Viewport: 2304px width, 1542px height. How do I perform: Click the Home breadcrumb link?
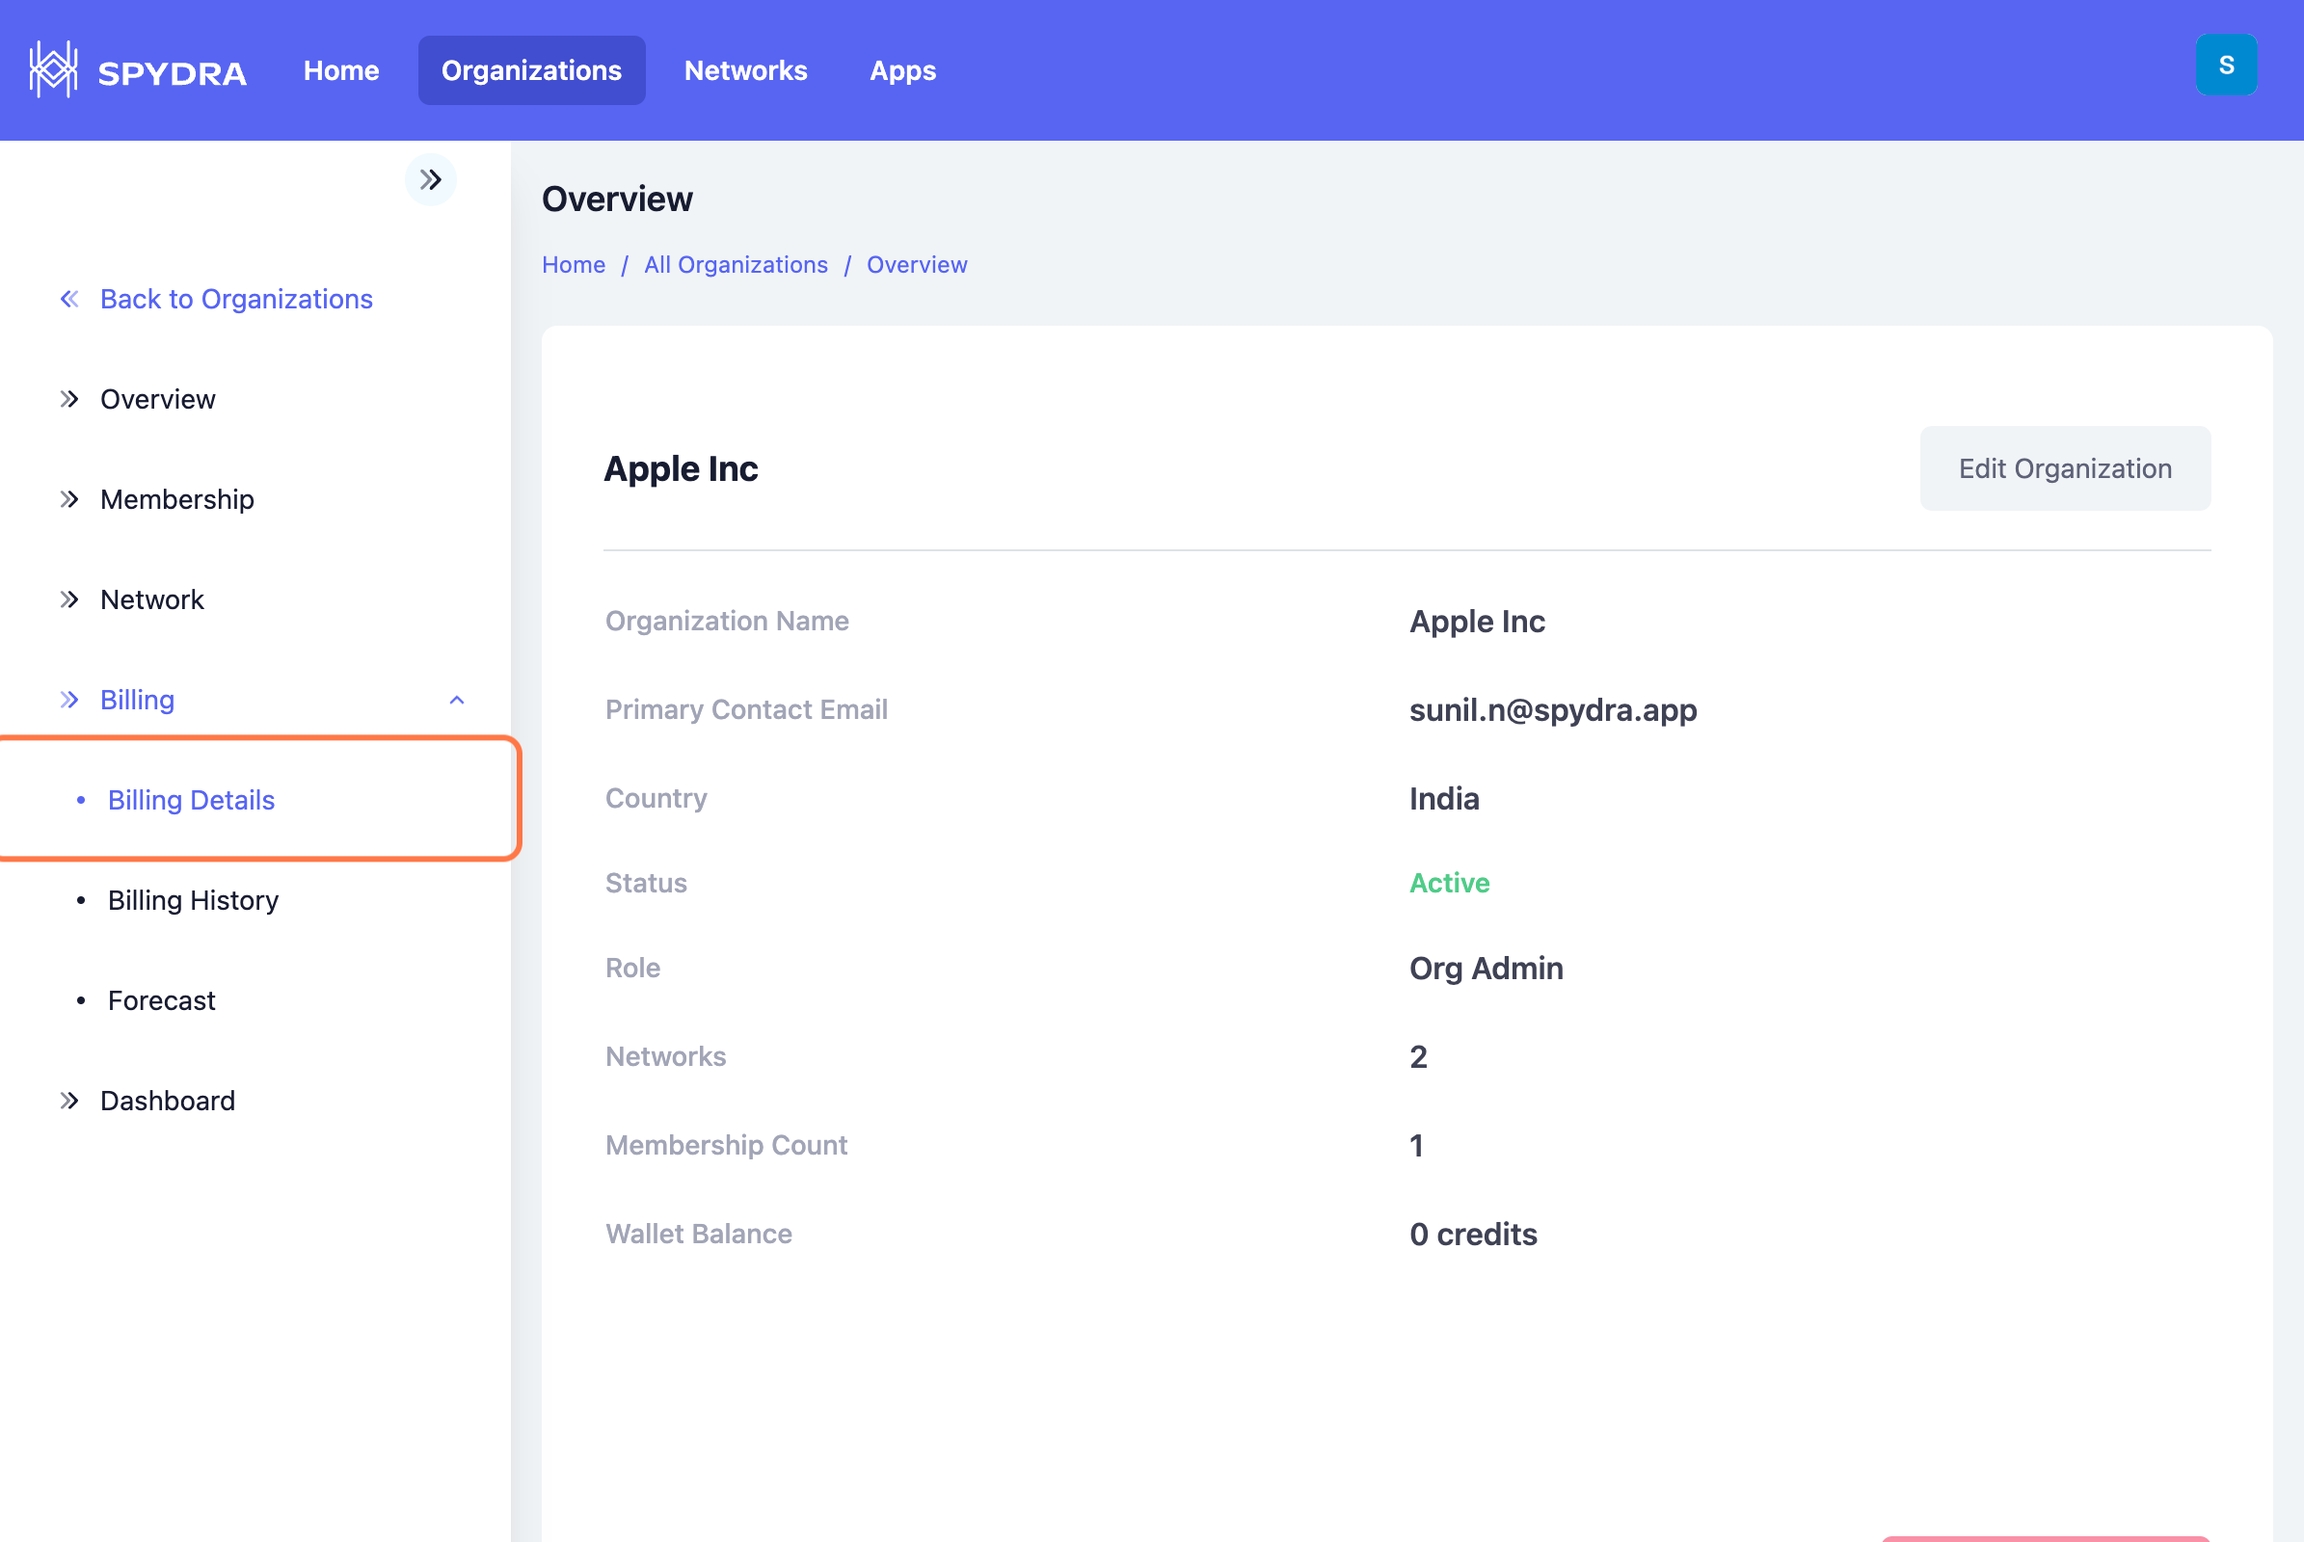click(573, 264)
